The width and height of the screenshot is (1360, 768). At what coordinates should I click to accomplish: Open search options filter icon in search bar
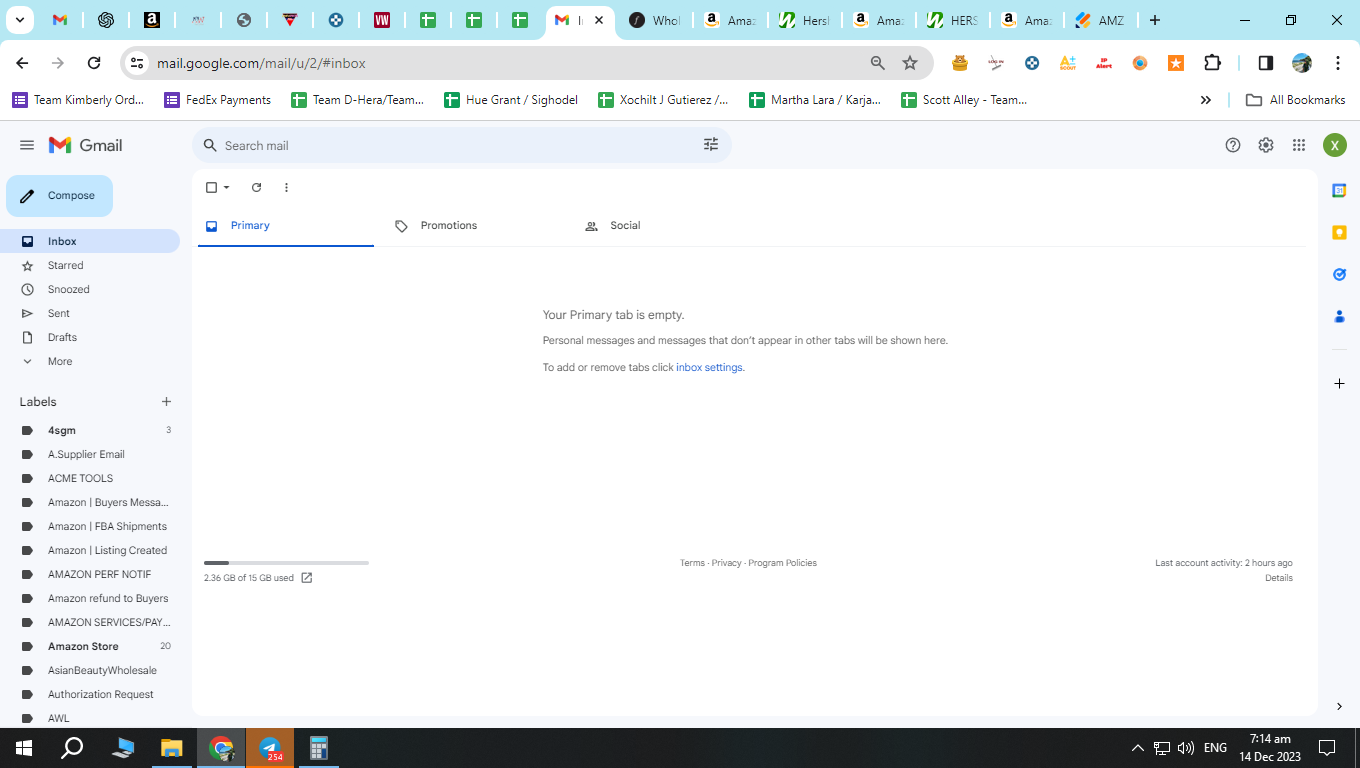711,145
